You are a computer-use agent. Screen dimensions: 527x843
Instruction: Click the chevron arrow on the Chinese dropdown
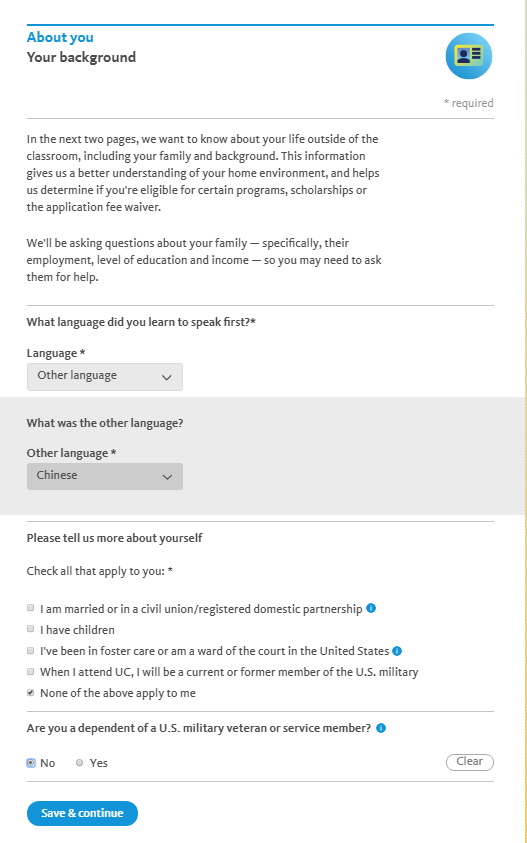point(167,477)
